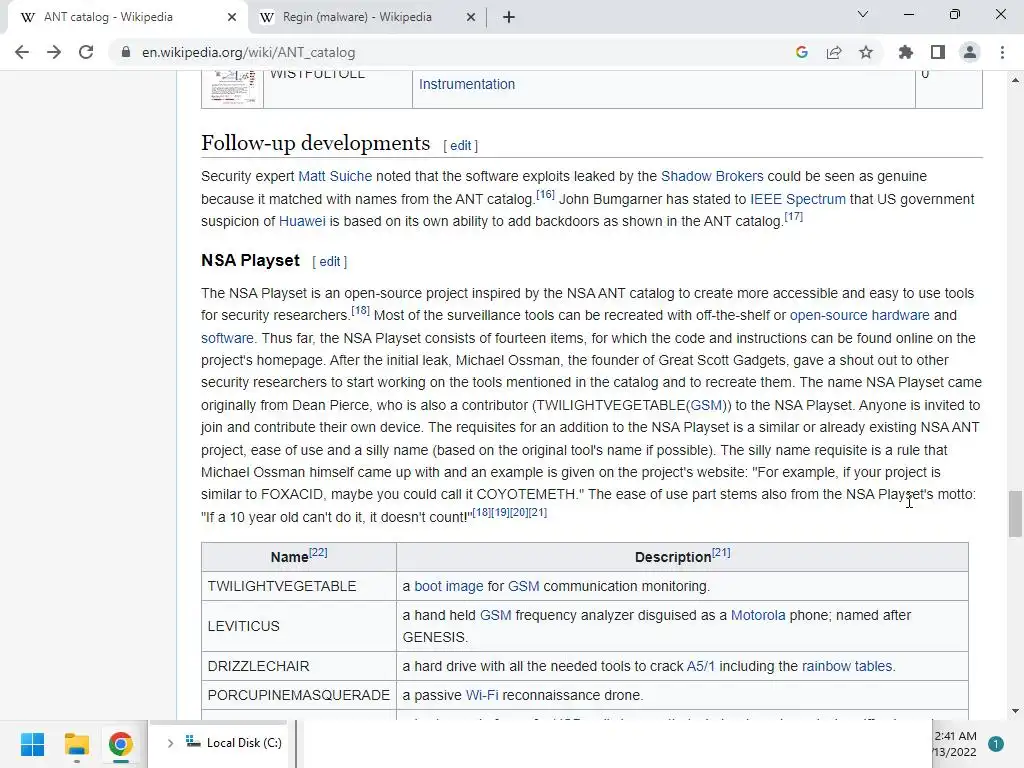The width and height of the screenshot is (1024, 768).
Task: Open GSM link in LEVITICUS row
Action: [496, 615]
